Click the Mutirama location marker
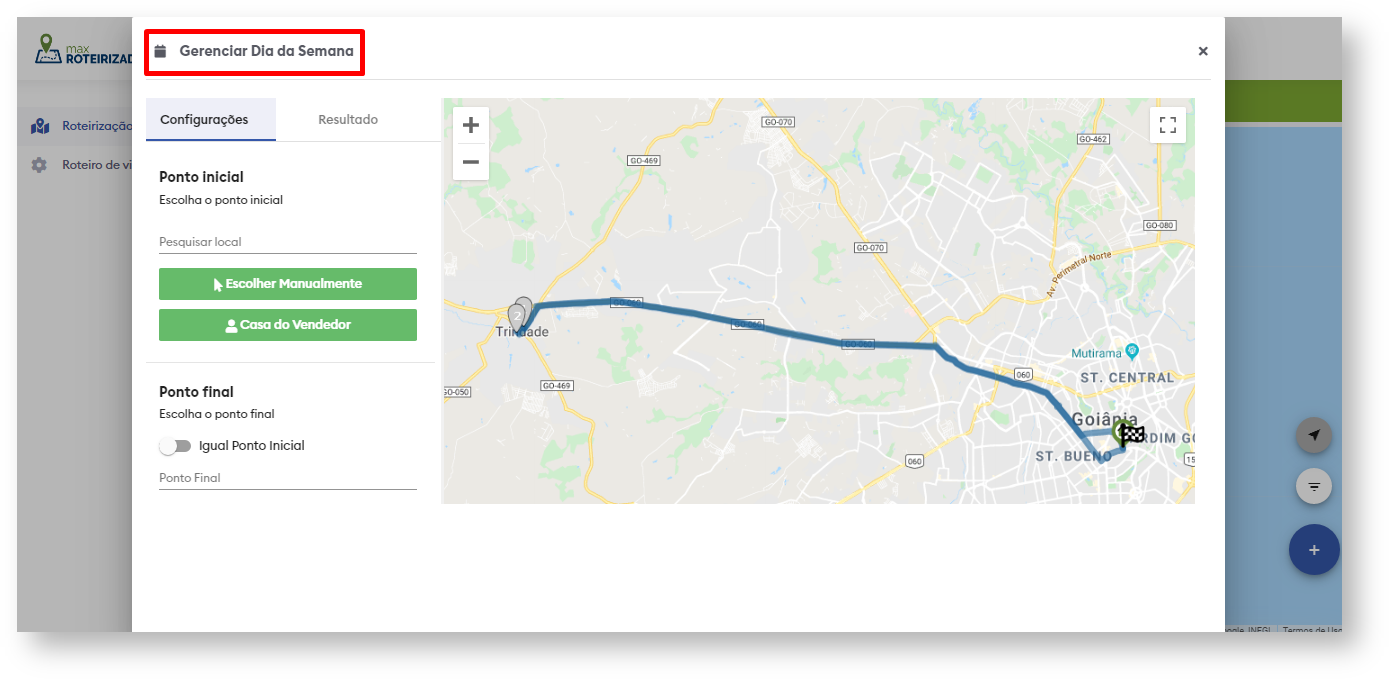Screen dimensions: 1390x680 point(1132,351)
